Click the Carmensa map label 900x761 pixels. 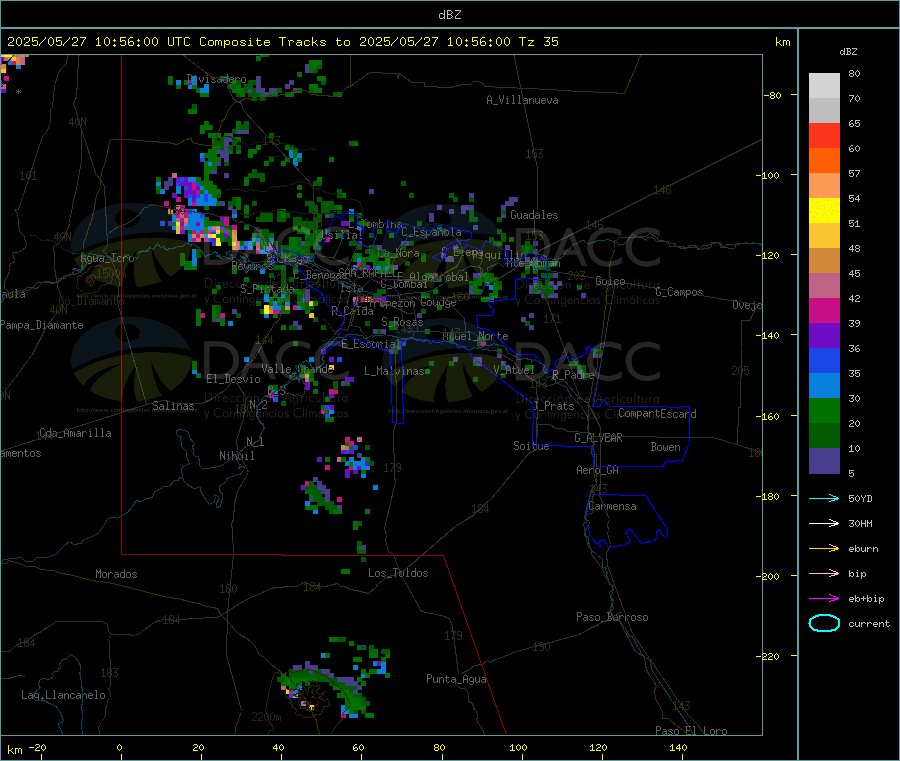[612, 507]
